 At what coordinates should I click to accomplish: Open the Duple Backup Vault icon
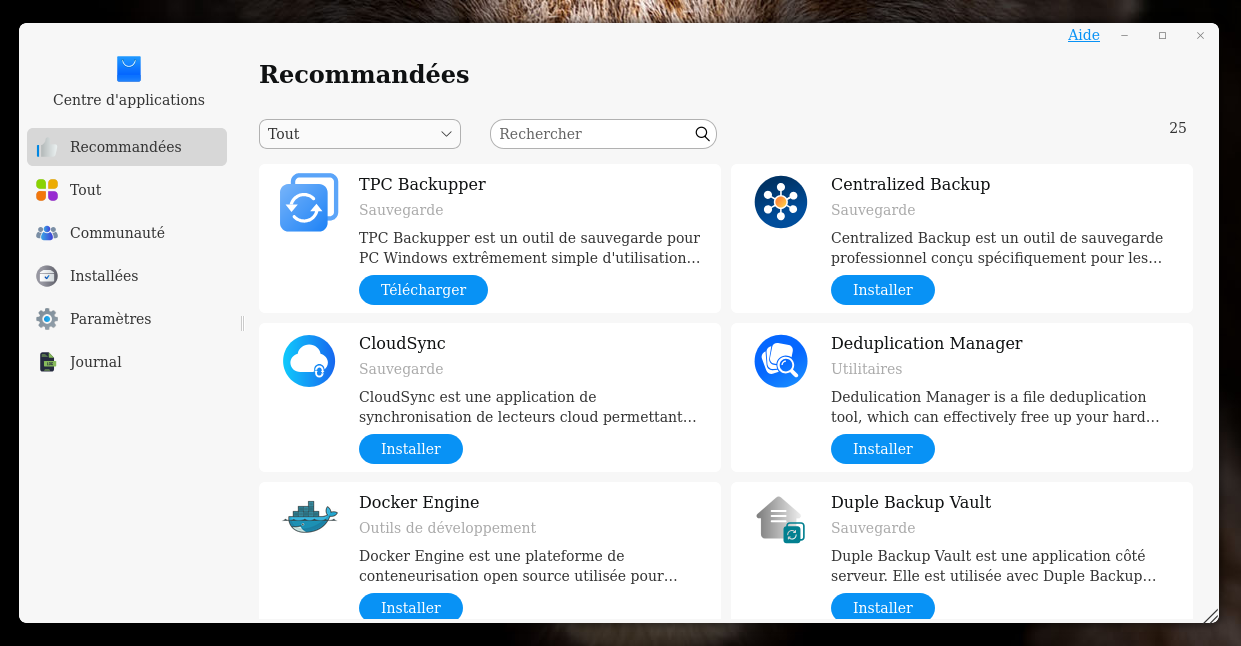pyautogui.click(x=780, y=520)
